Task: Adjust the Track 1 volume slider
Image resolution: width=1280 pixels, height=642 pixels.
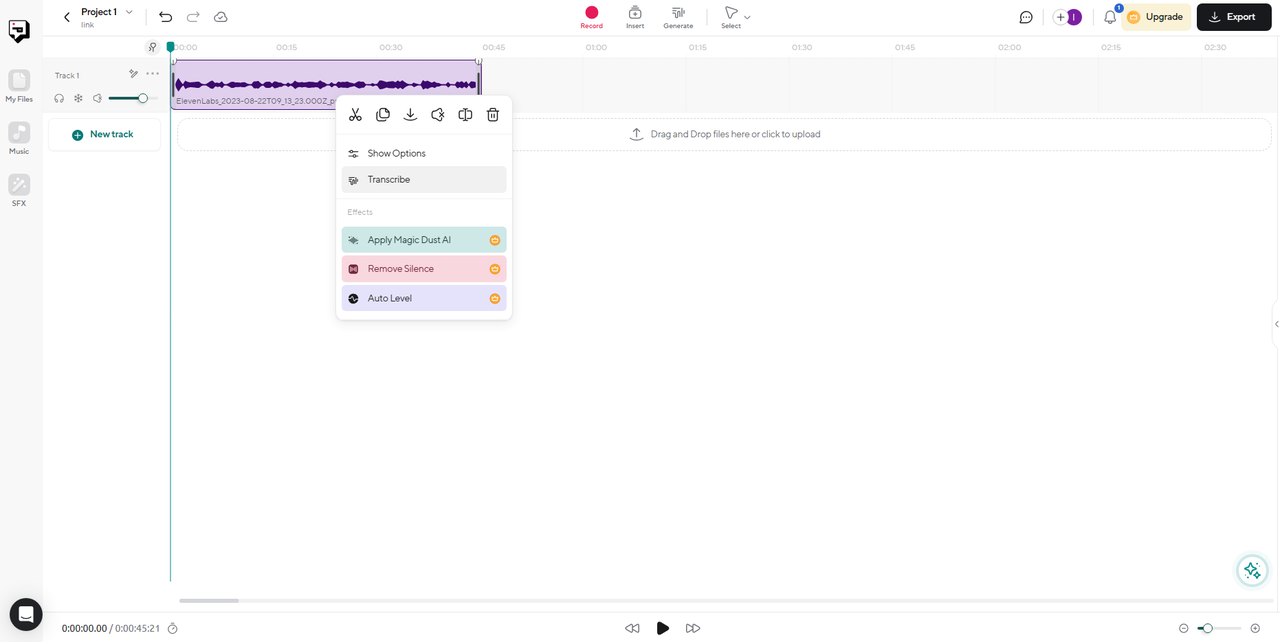Action: [x=133, y=98]
